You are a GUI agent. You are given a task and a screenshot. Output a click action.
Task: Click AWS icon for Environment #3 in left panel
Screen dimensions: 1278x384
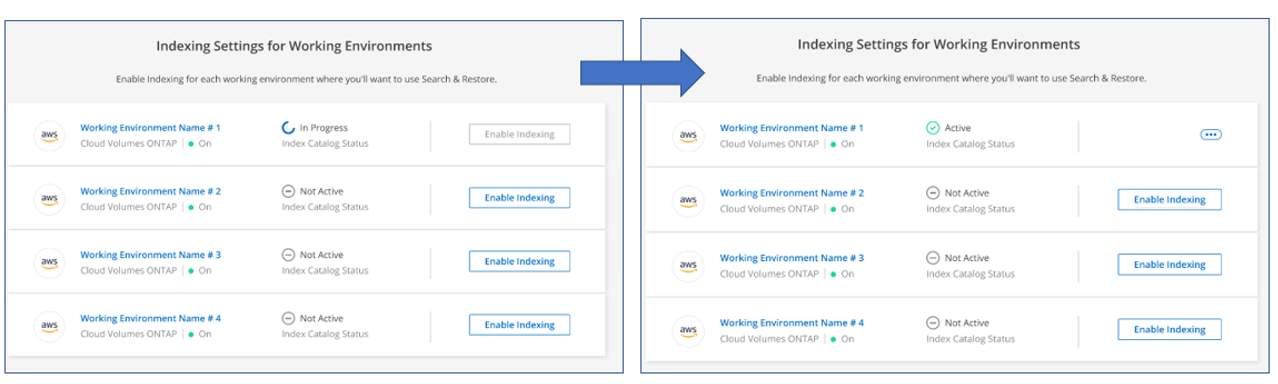tap(49, 262)
